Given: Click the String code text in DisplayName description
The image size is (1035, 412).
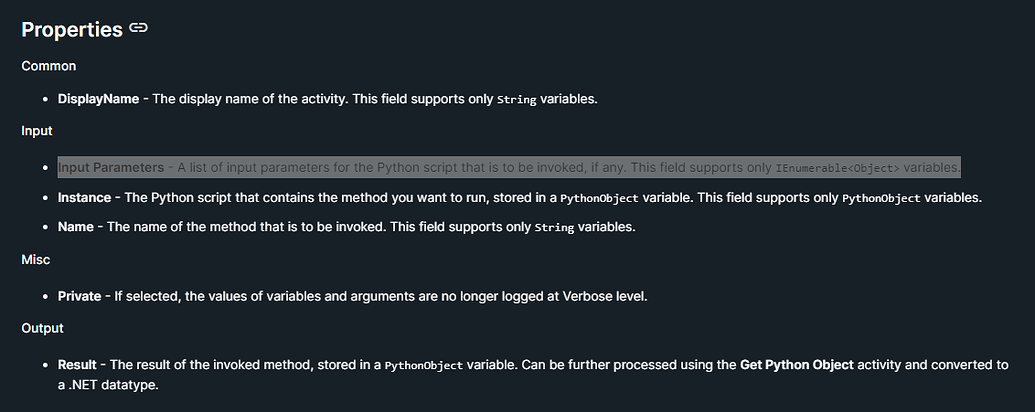Looking at the screenshot, I should click(516, 100).
